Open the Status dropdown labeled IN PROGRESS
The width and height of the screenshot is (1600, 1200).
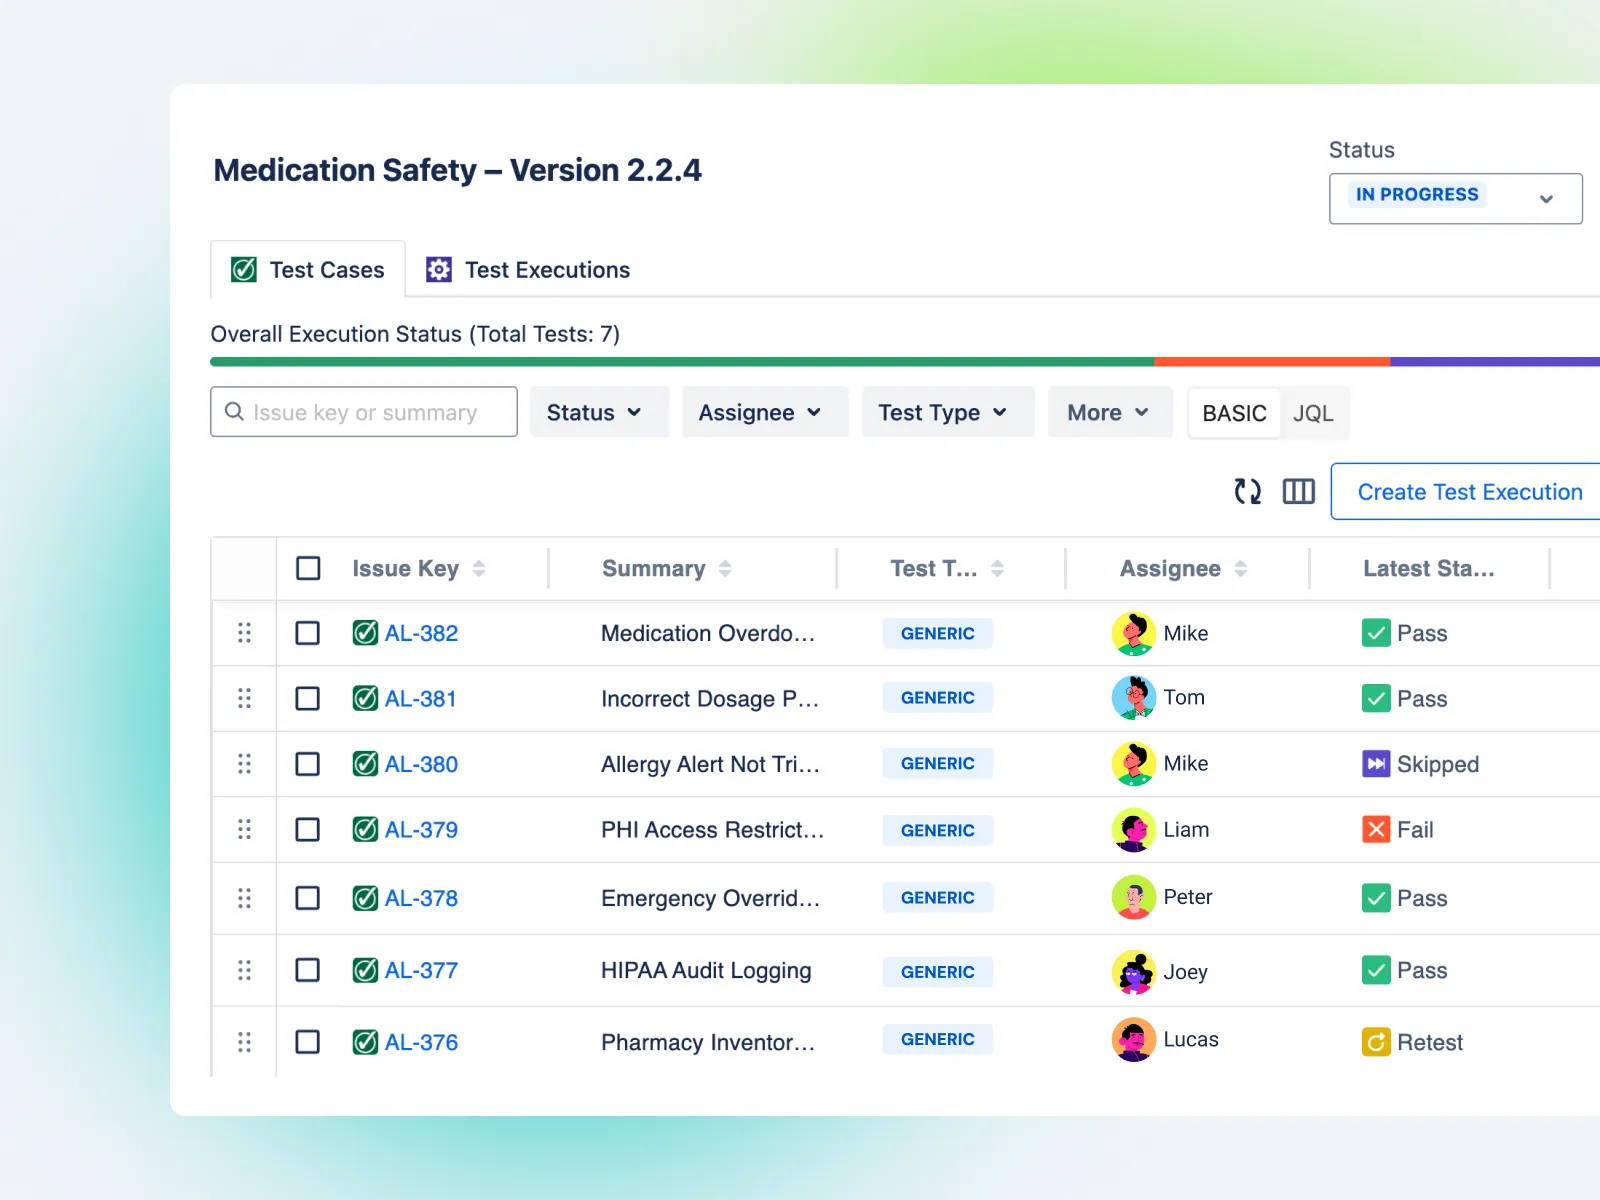coord(1455,198)
